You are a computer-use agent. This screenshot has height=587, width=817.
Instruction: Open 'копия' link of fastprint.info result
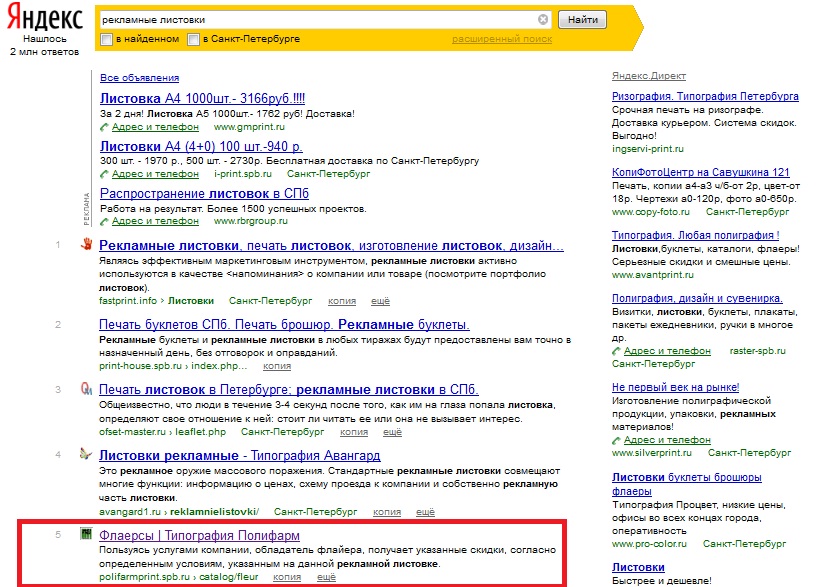point(342,301)
